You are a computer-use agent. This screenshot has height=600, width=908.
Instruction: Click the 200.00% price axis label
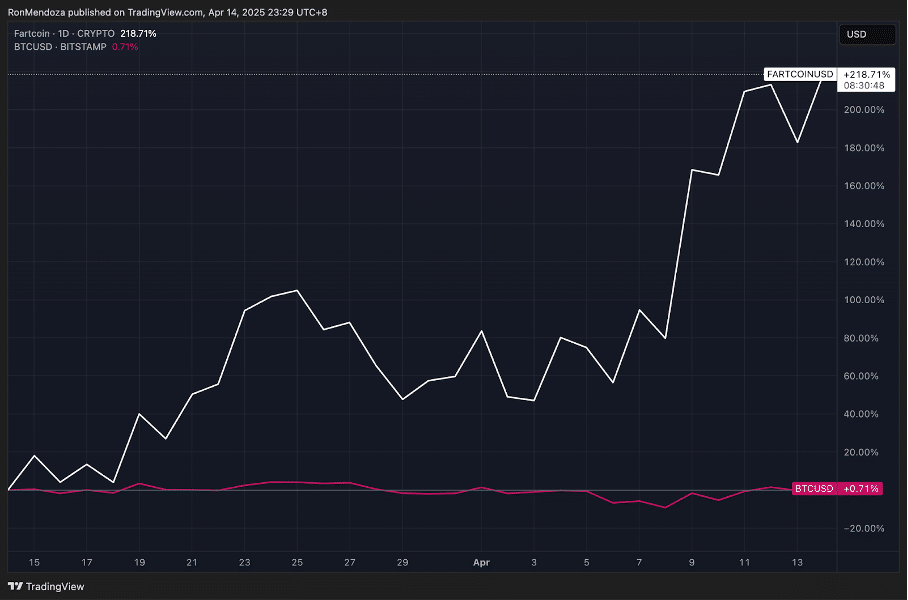point(864,109)
